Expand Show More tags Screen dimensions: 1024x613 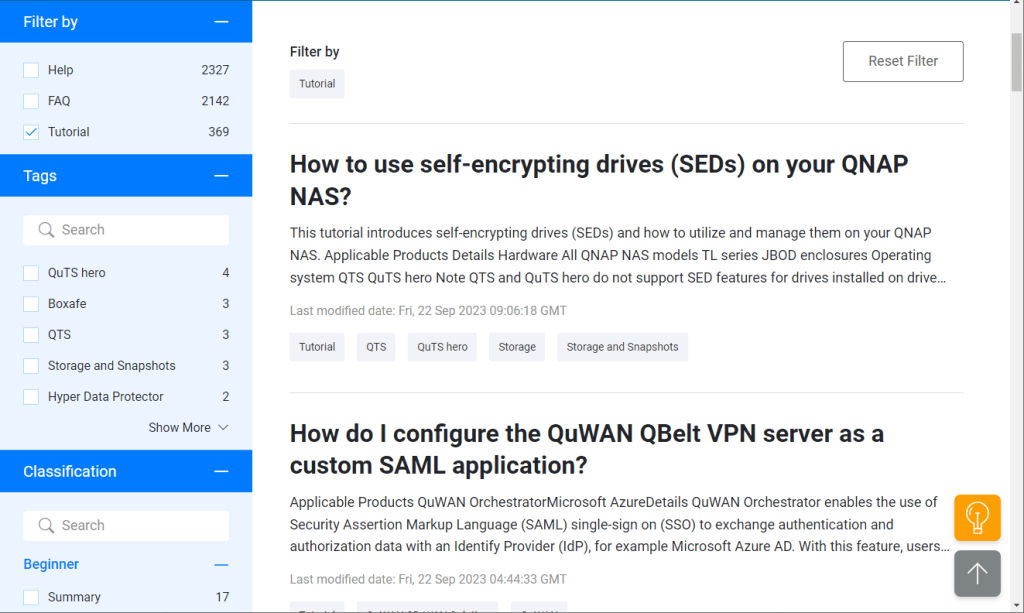tap(188, 428)
